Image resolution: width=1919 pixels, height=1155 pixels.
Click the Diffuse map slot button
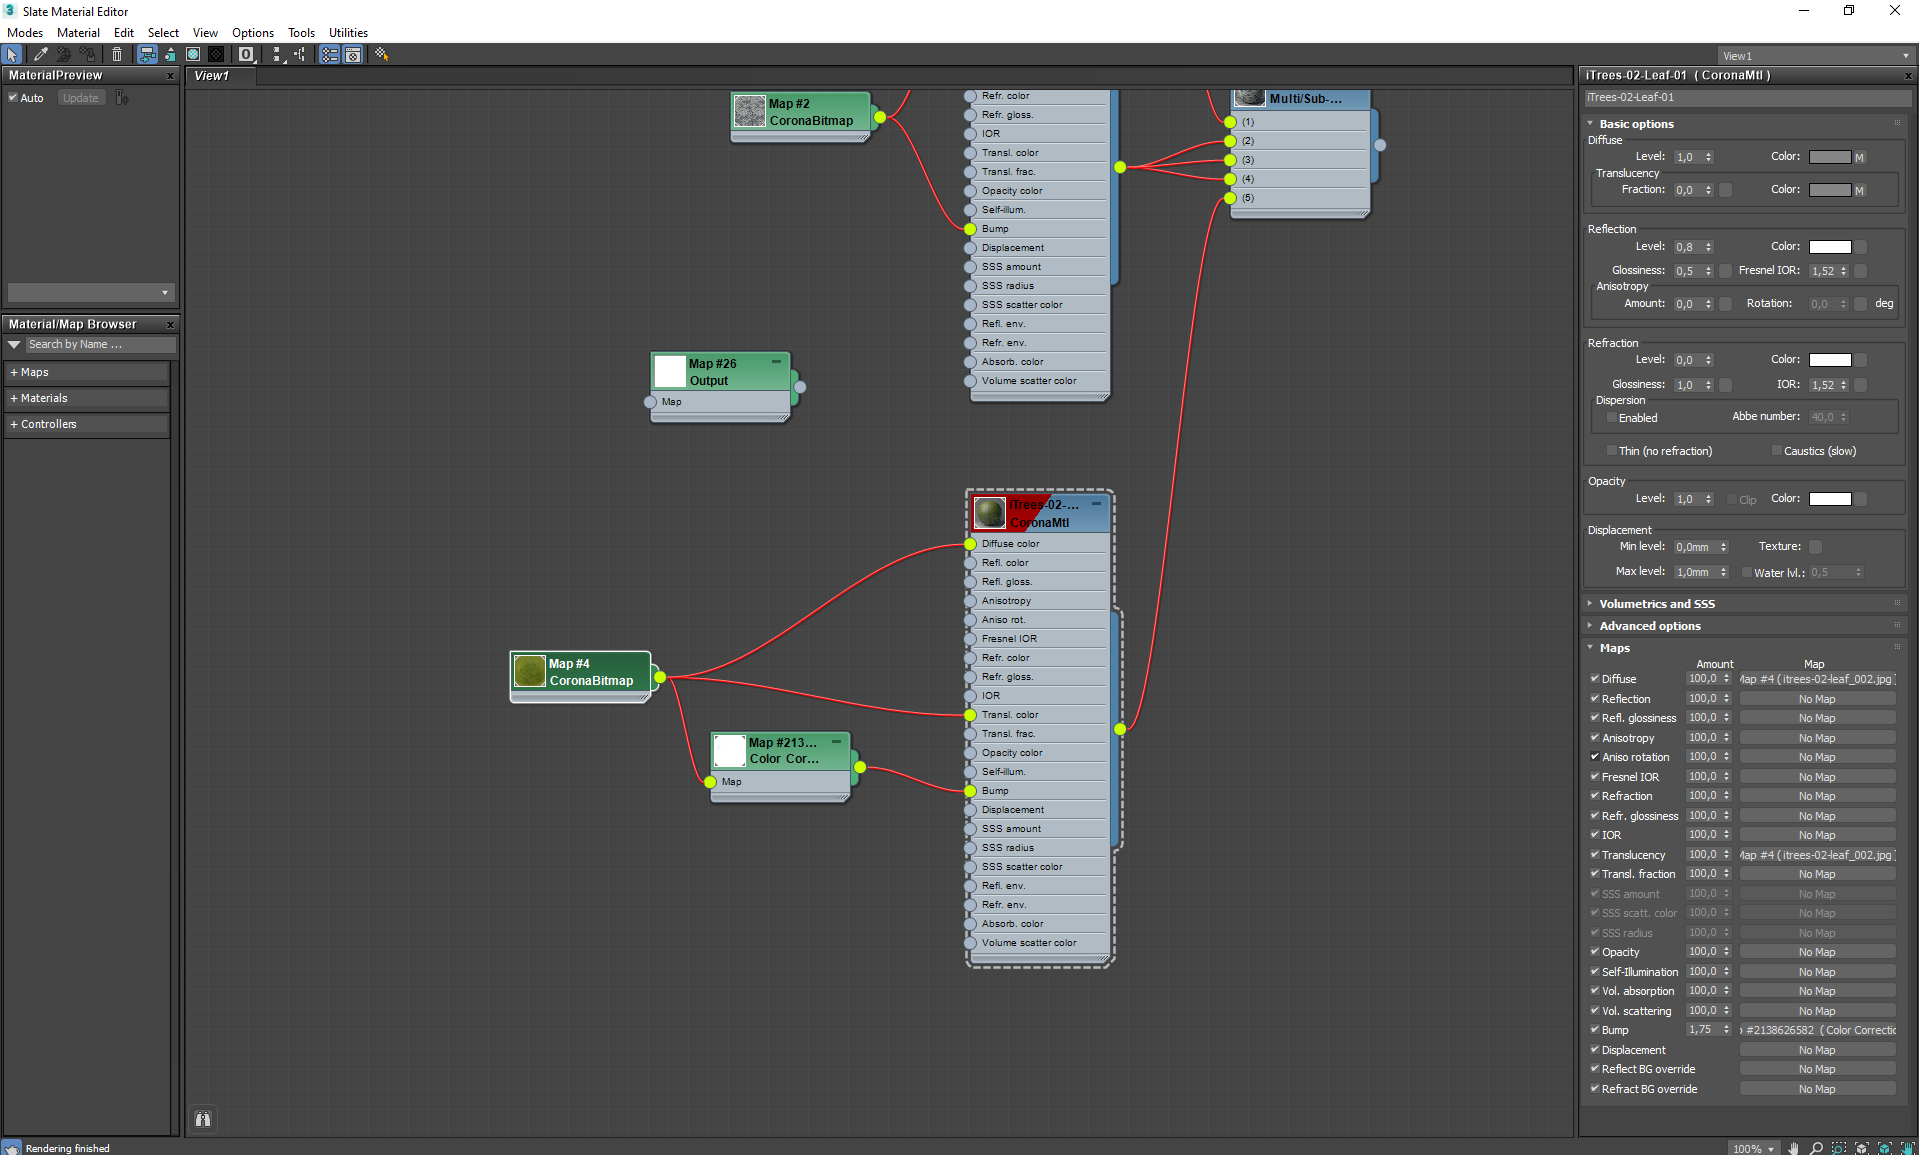1817,679
